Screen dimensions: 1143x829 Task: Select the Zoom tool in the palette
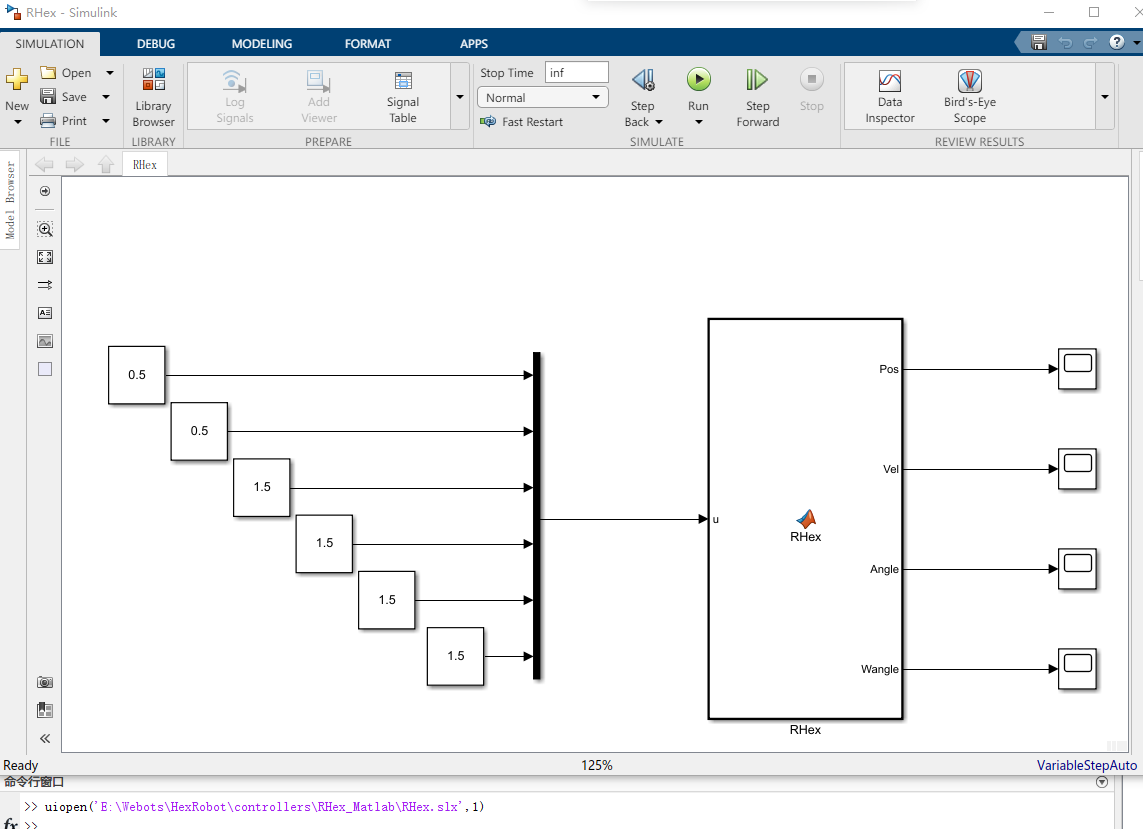(x=44, y=228)
